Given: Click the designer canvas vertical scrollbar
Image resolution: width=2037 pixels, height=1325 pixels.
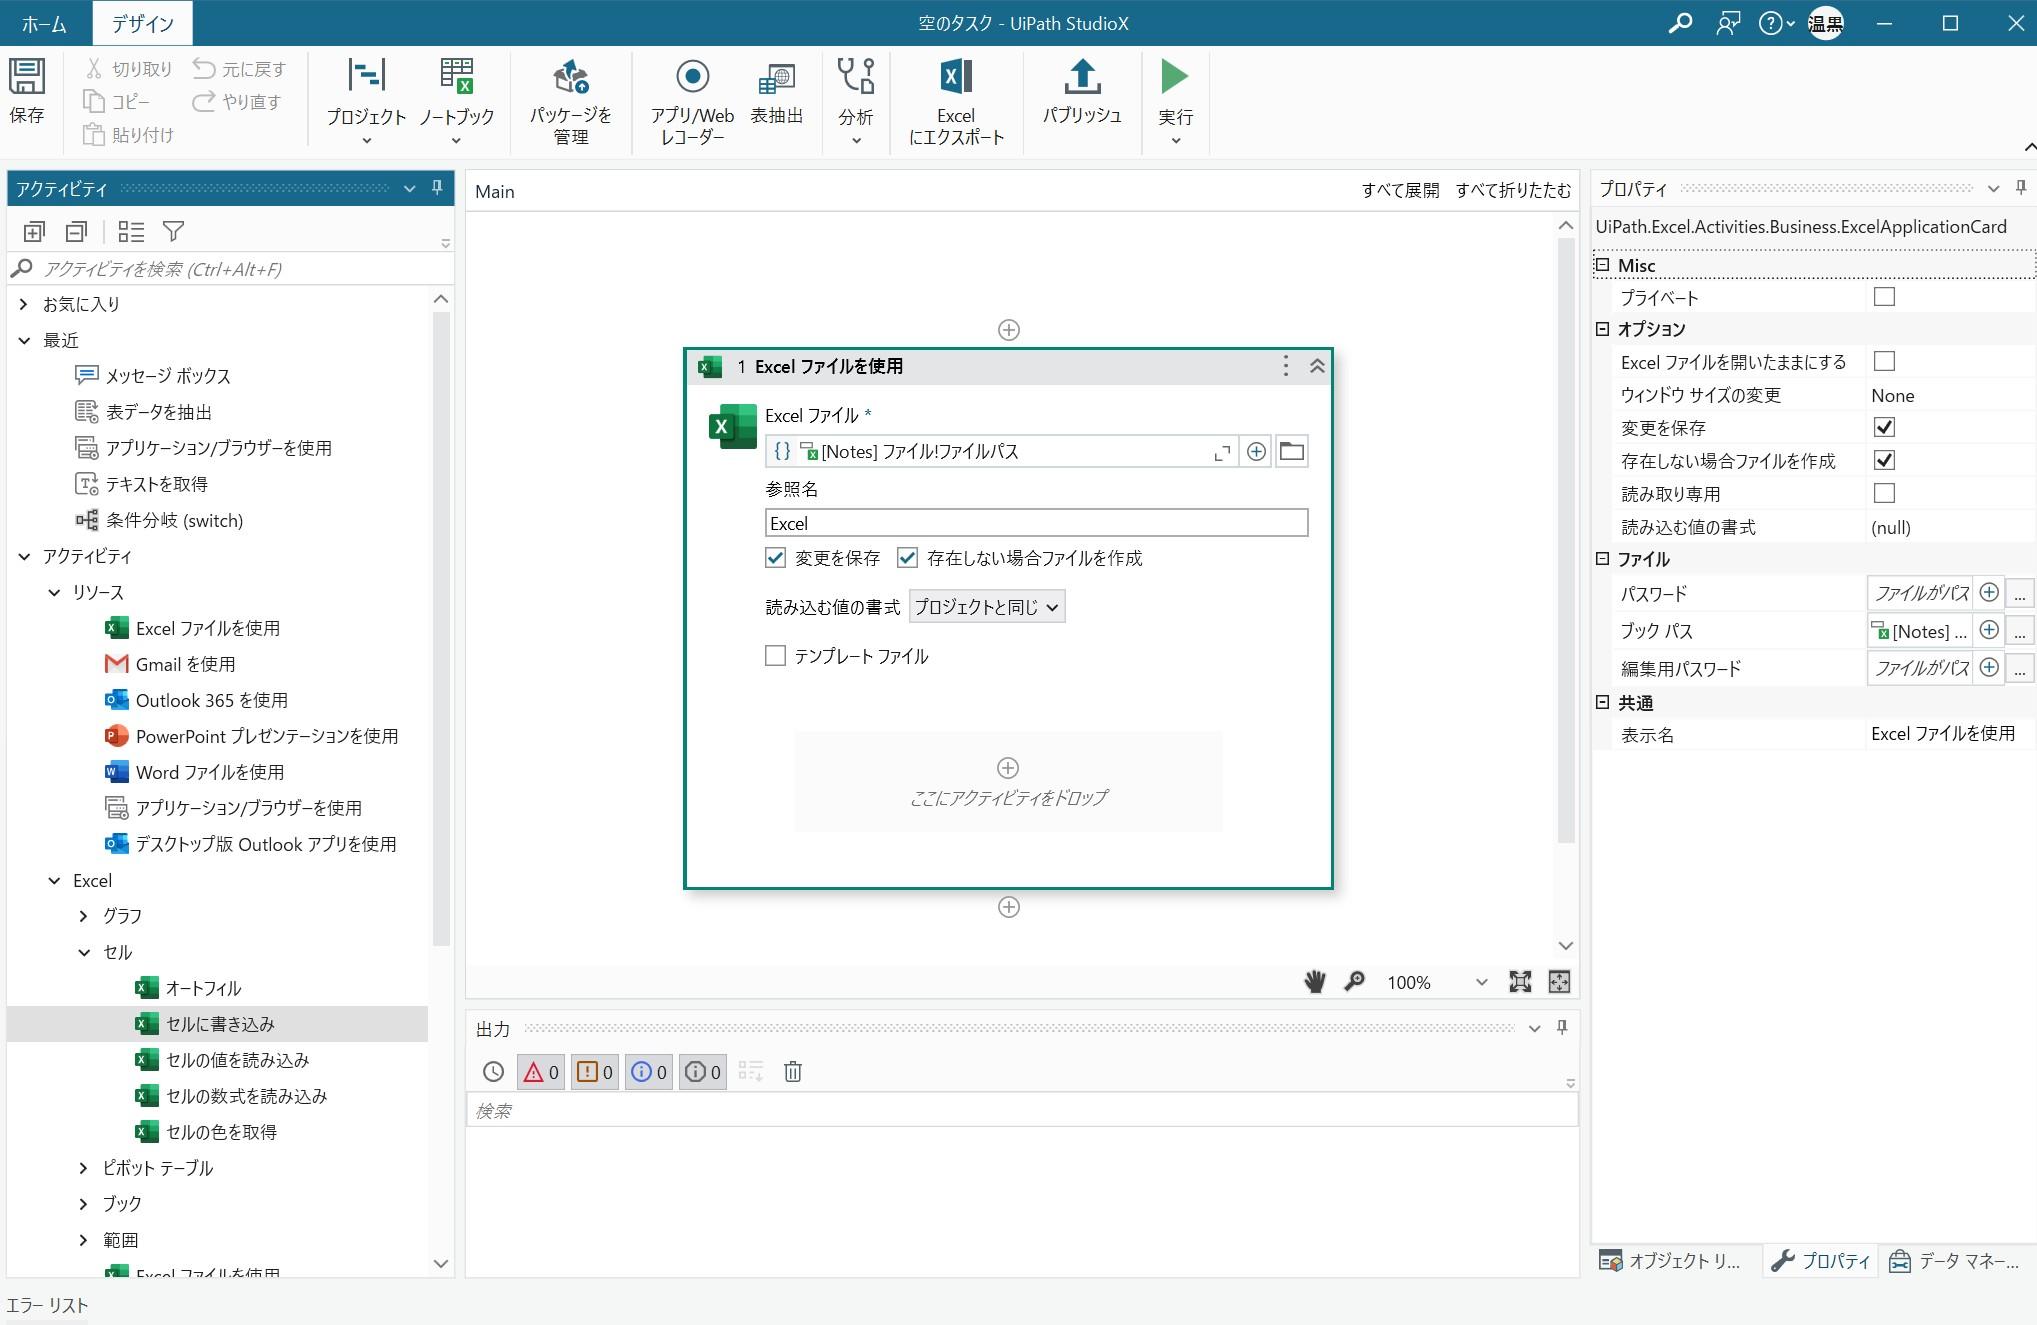Looking at the screenshot, I should 1566,540.
